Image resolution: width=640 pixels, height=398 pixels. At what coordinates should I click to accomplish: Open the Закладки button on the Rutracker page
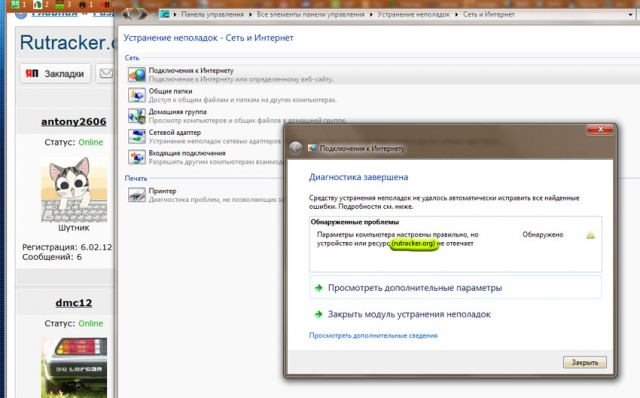pyautogui.click(x=55, y=73)
